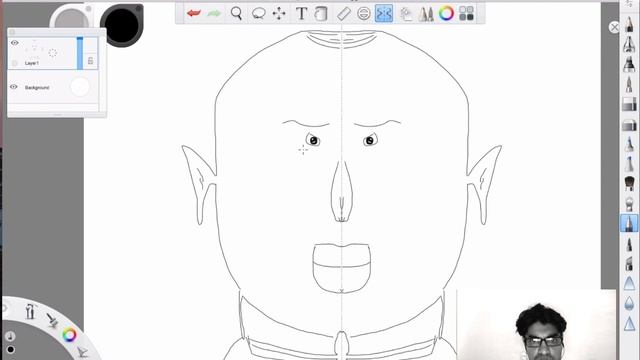Click the black dot in corner lagoon
The image size is (640, 360).
11,350
